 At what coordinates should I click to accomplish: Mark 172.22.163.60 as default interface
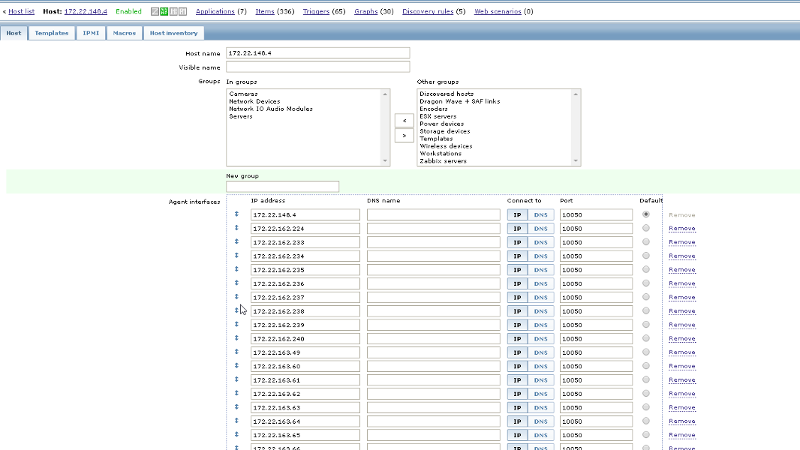[645, 366]
